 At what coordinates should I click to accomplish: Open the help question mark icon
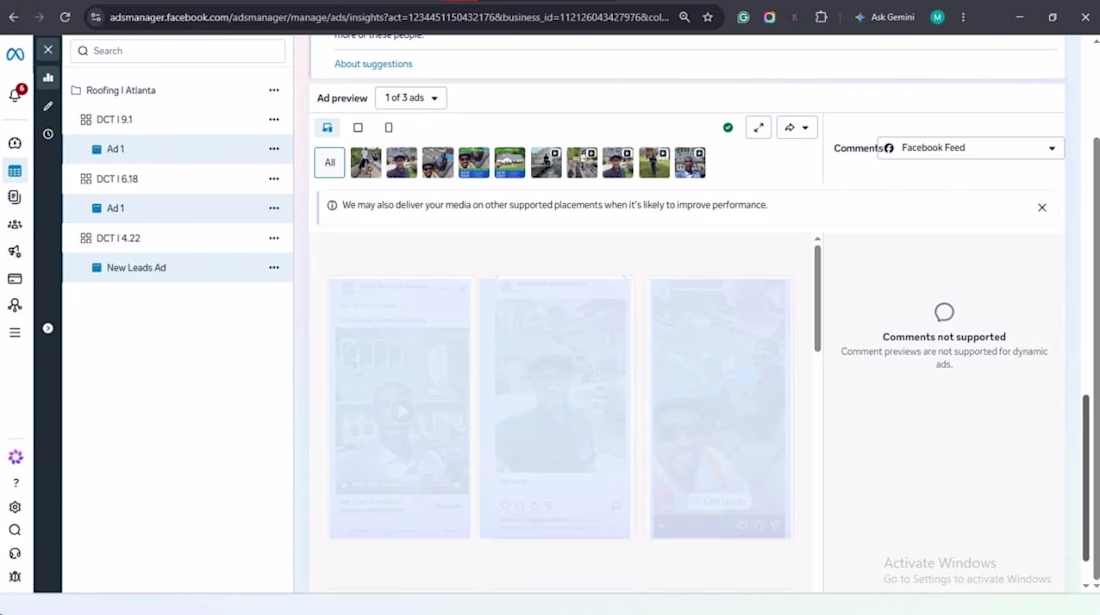coord(15,483)
